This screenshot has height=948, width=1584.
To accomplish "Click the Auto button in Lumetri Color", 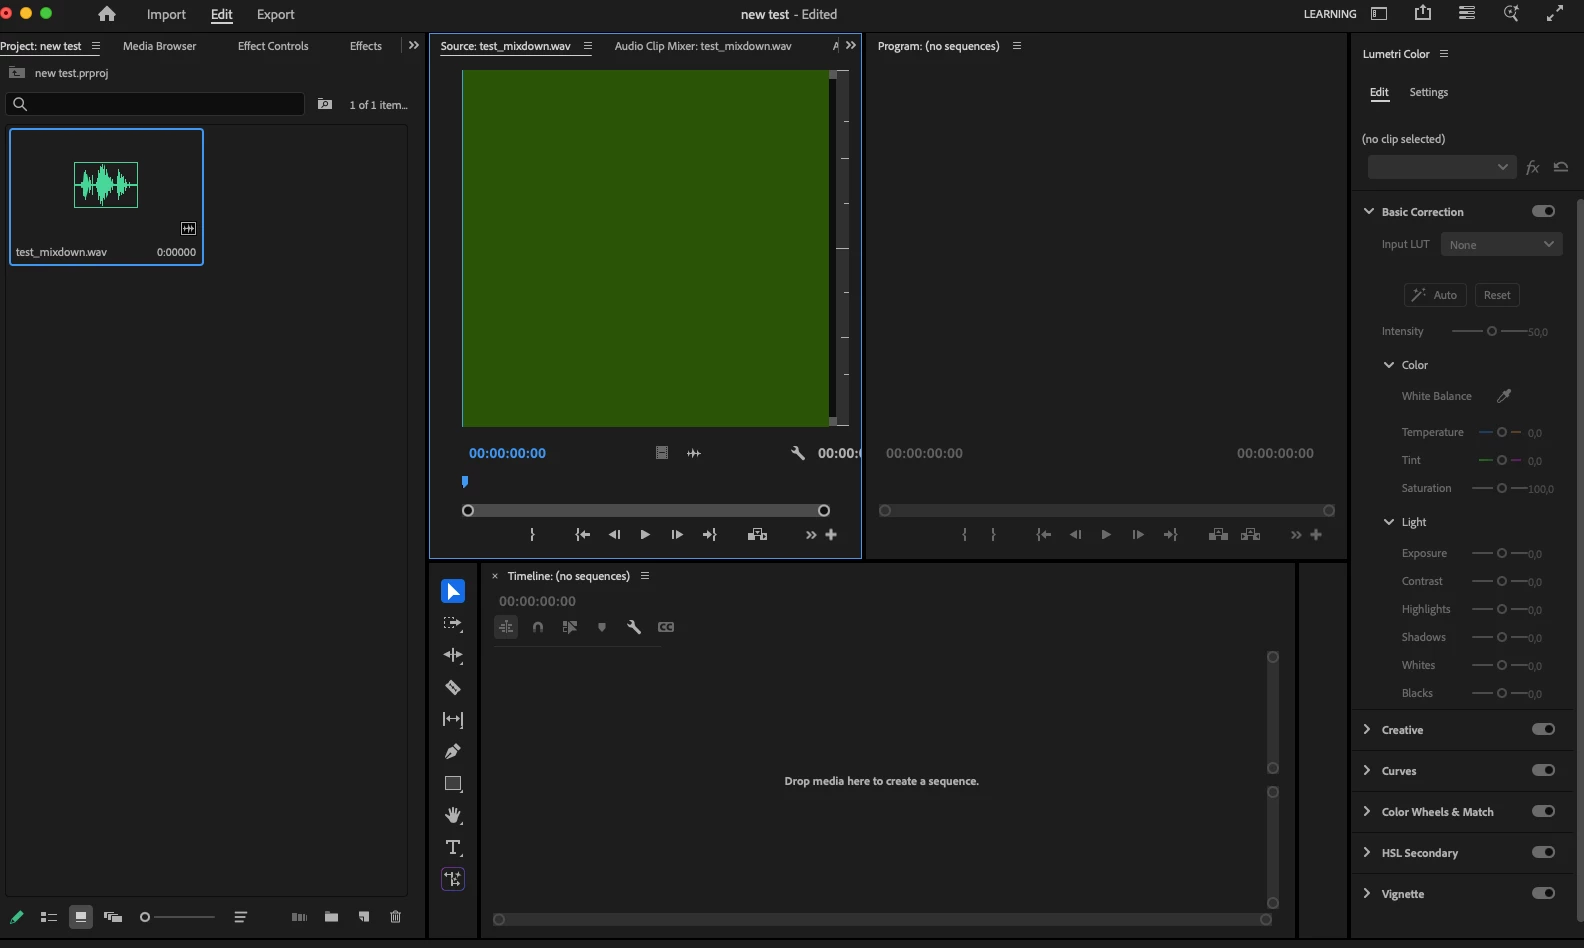I will pos(1435,295).
